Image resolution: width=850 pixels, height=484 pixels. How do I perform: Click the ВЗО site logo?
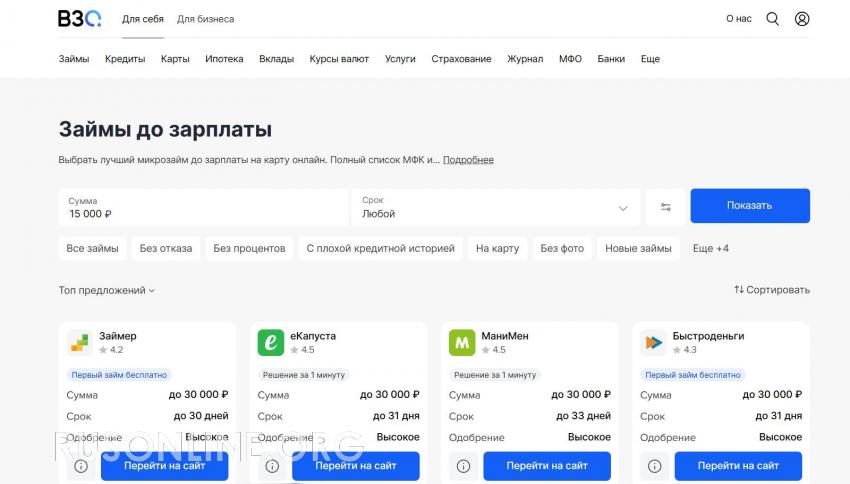(79, 18)
